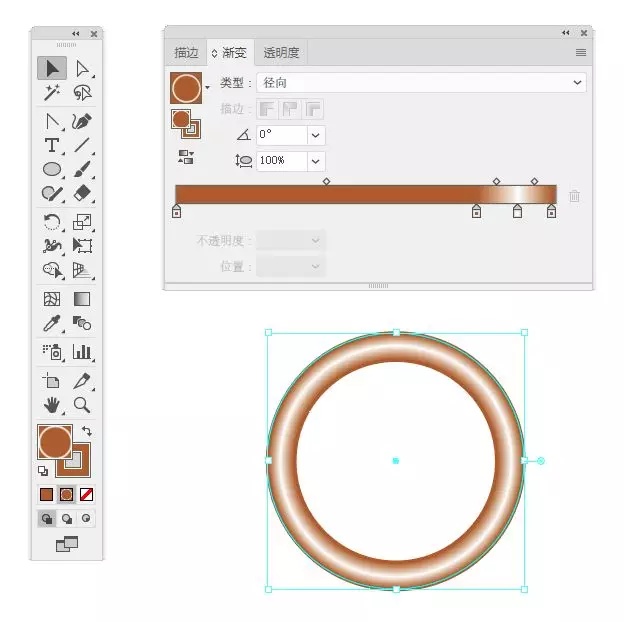This screenshot has width=624, height=622.
Task: Select the Mesh tool
Action: (52, 299)
